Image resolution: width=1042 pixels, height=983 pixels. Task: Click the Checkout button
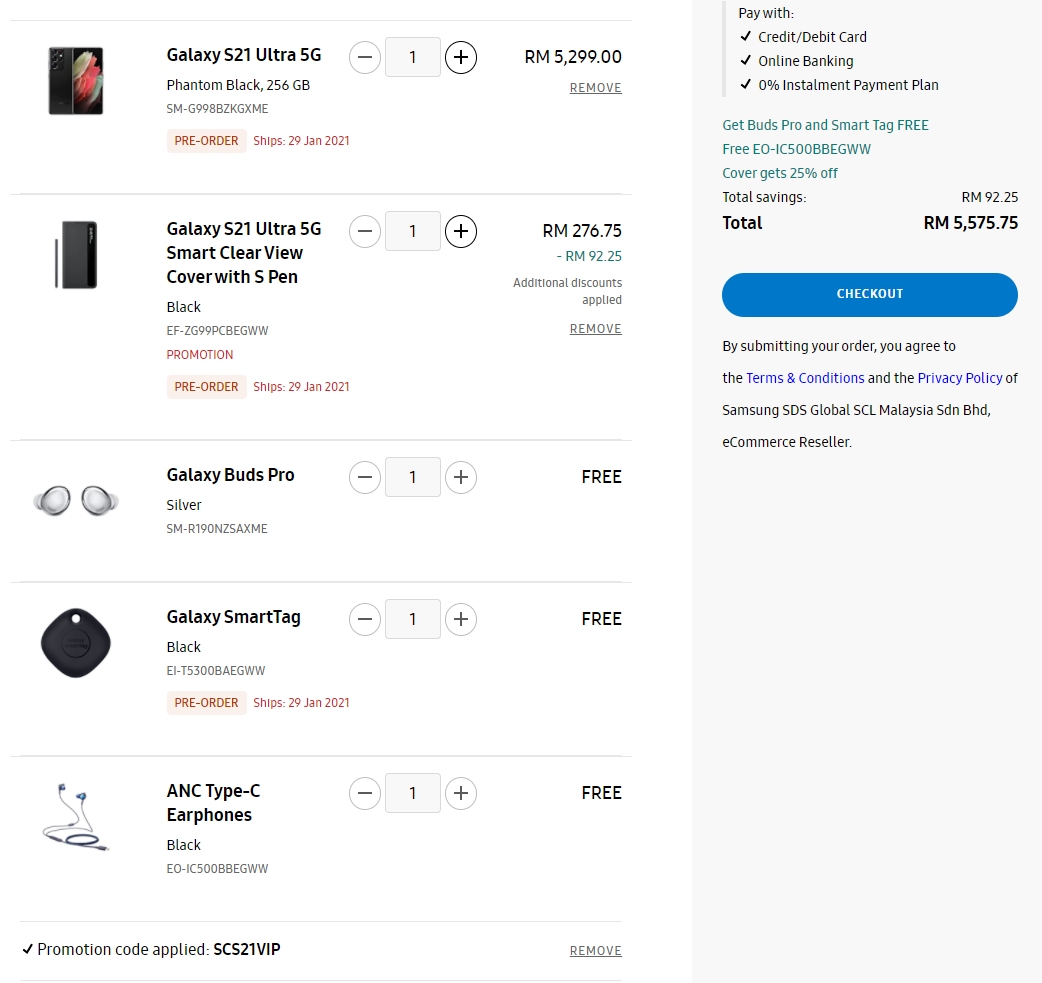tap(869, 294)
